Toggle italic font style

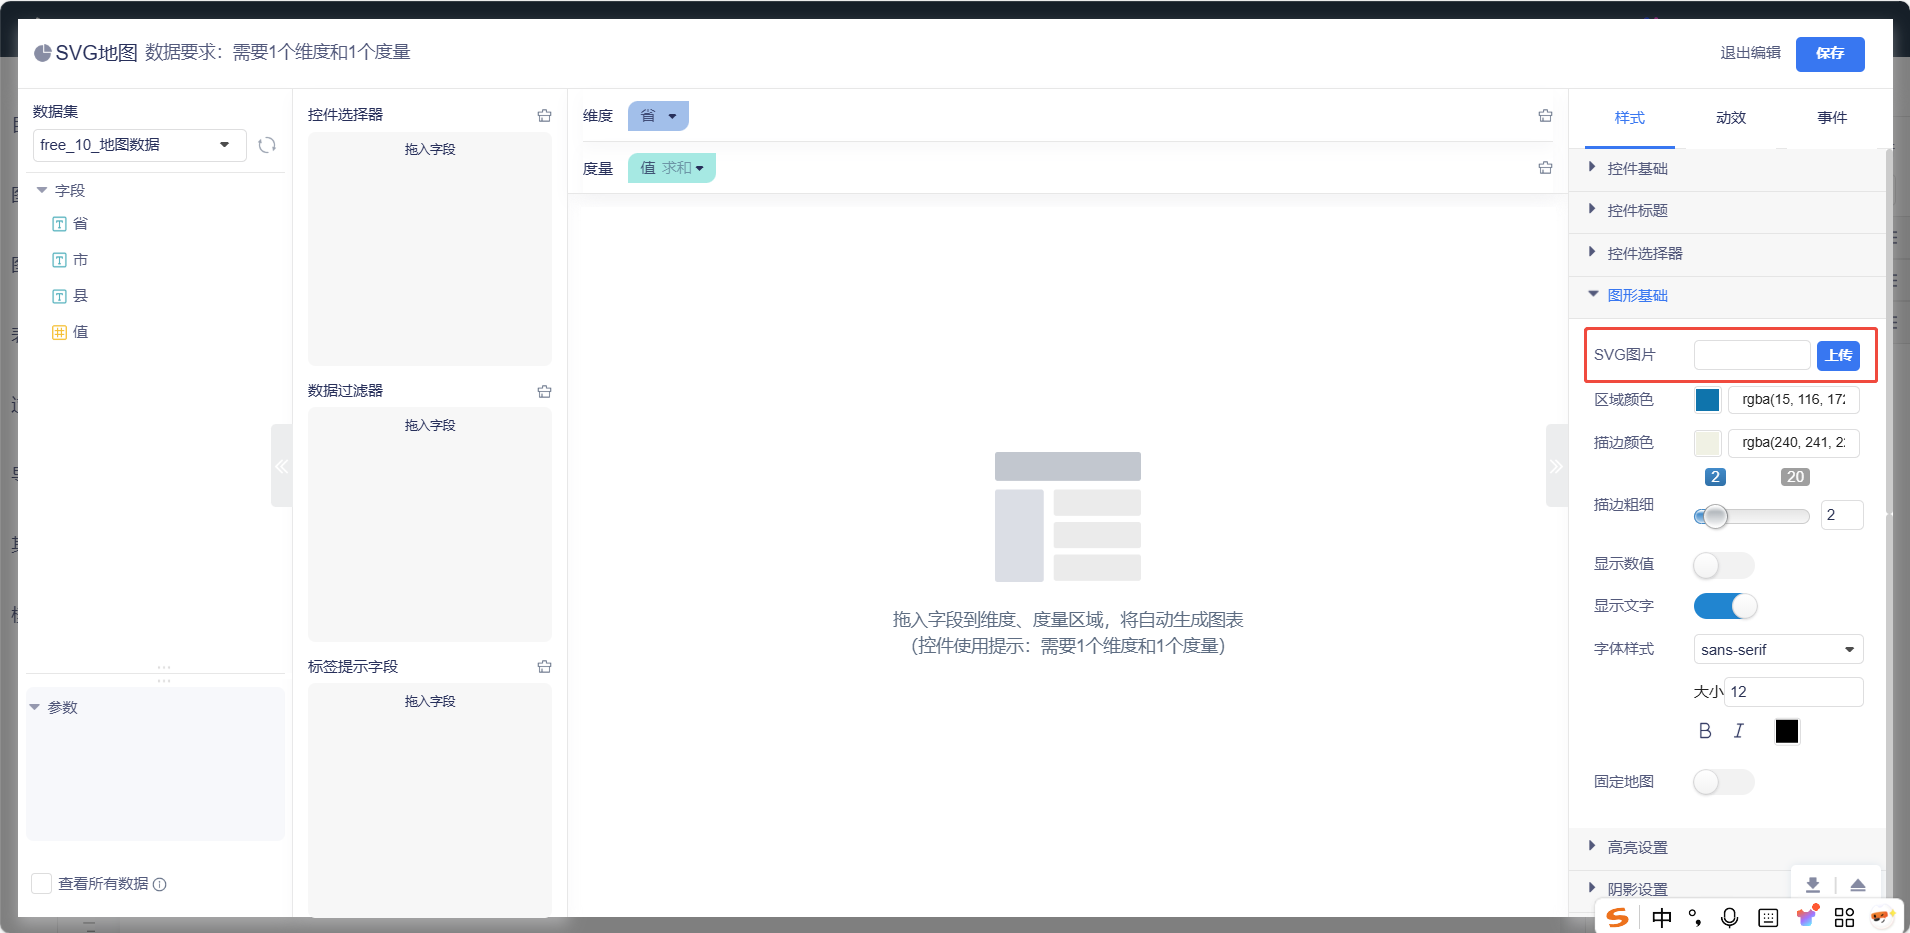click(x=1739, y=731)
